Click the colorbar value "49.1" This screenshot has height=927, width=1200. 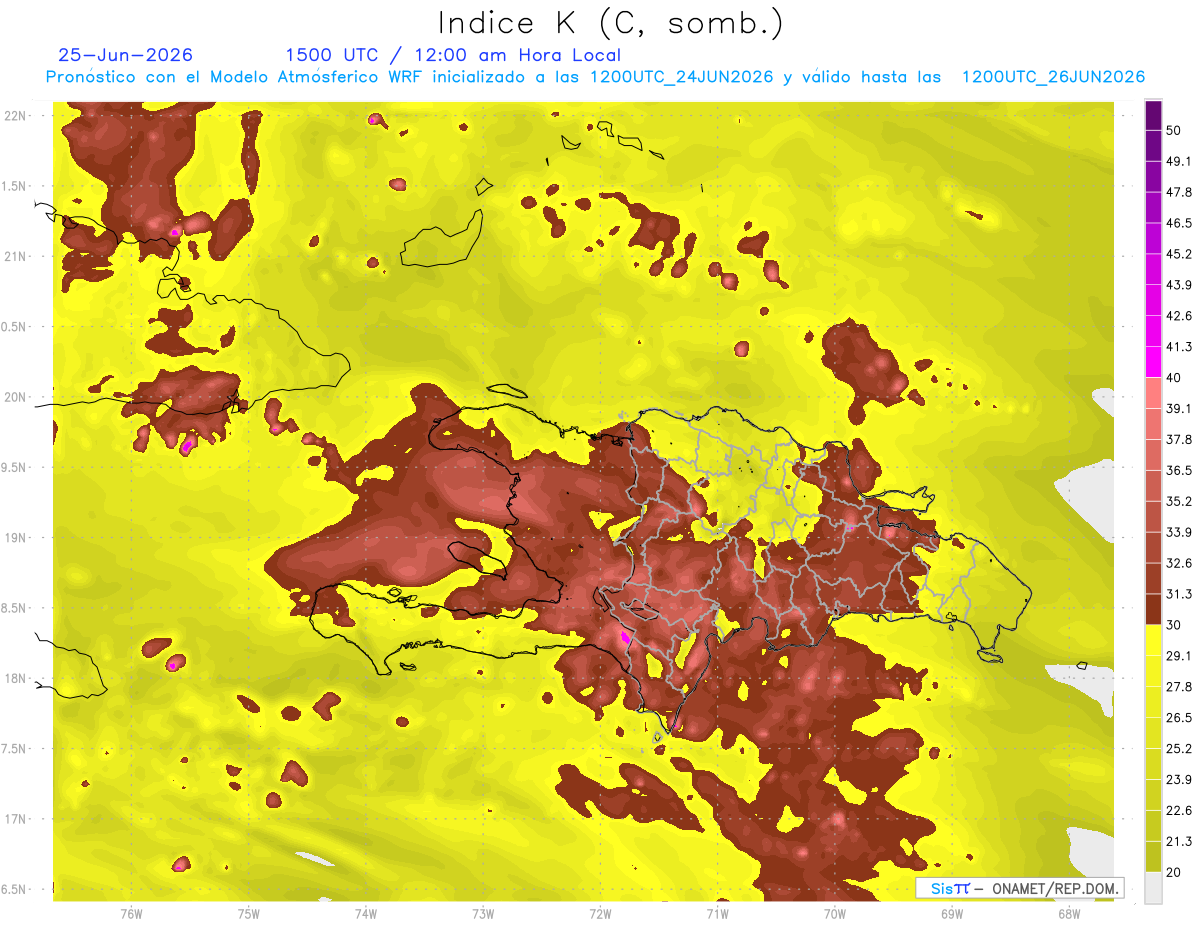coord(1179,162)
